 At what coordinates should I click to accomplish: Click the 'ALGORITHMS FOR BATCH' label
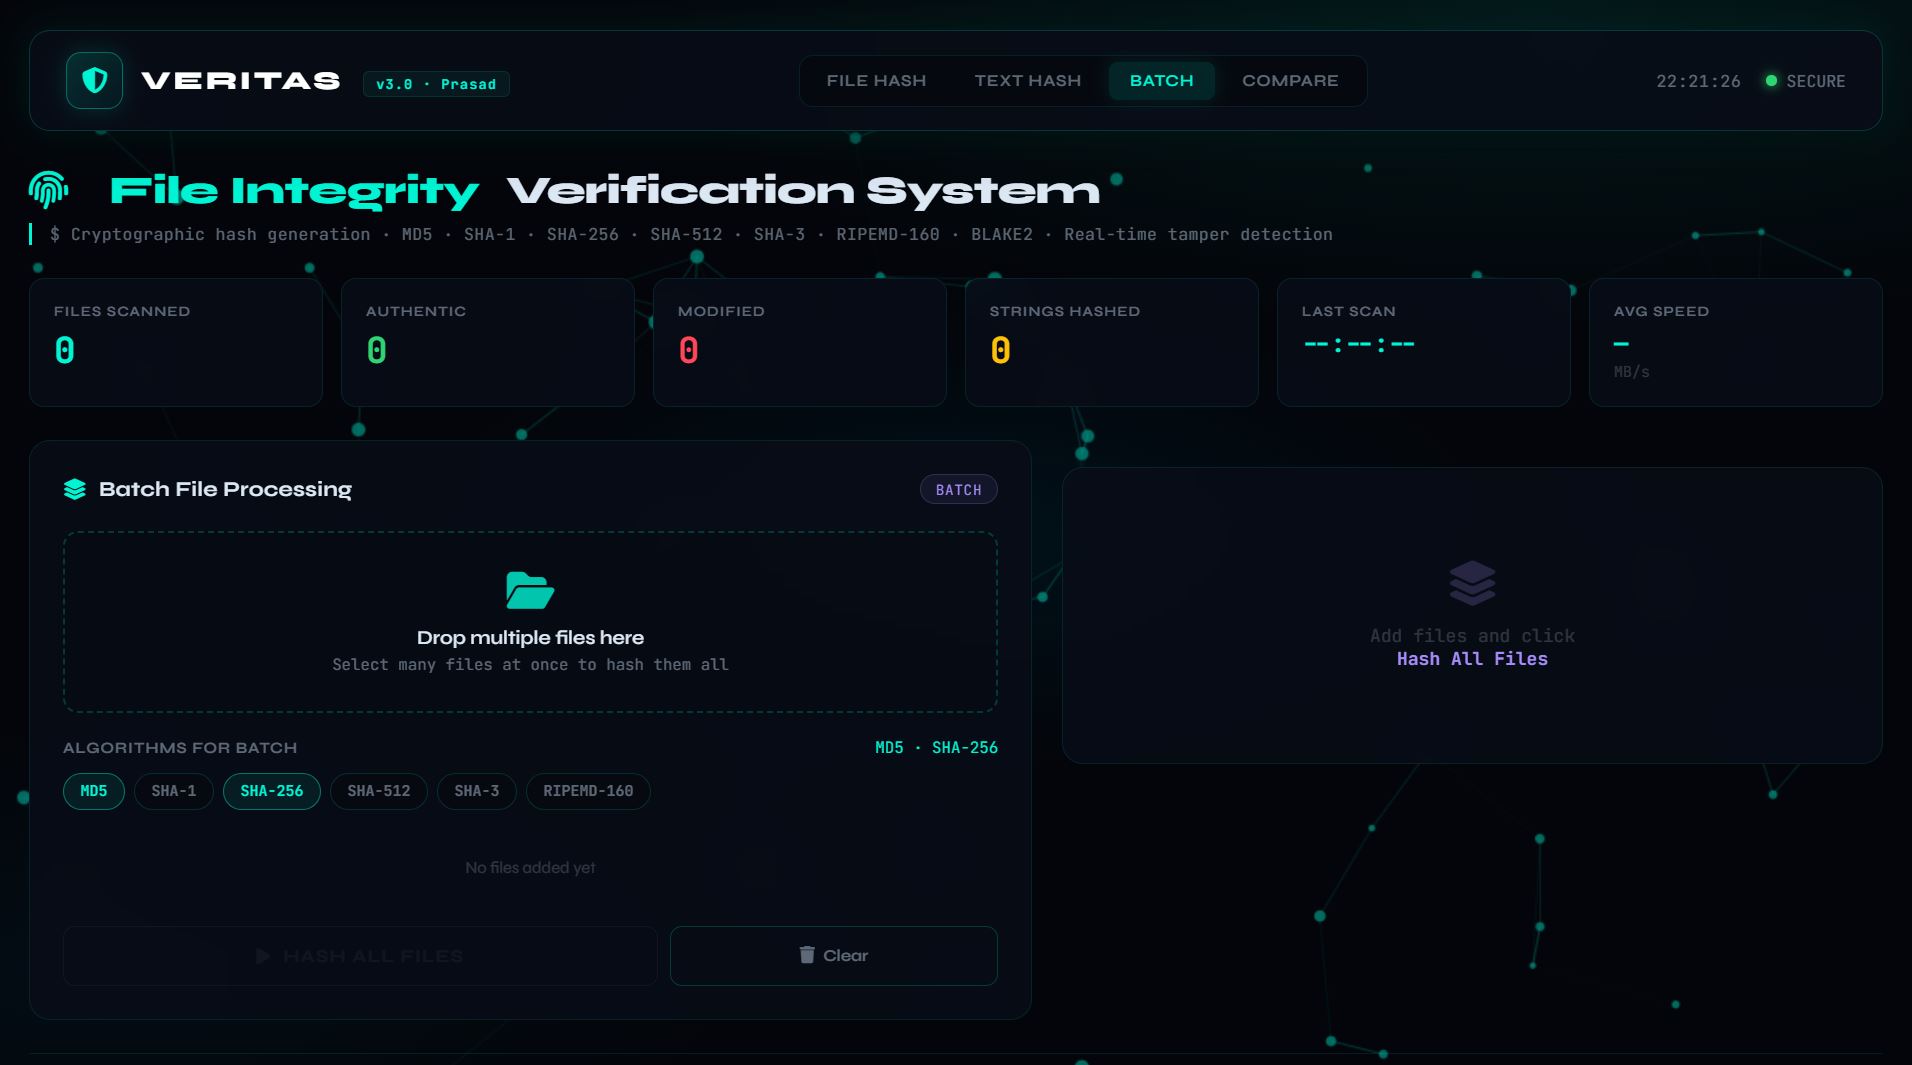(x=180, y=748)
